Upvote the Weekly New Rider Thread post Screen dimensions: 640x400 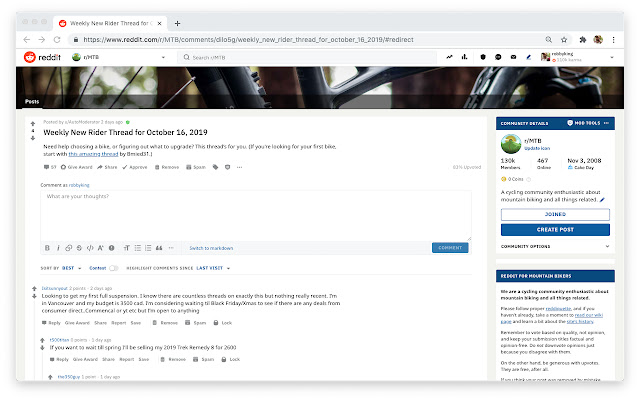[33, 124]
